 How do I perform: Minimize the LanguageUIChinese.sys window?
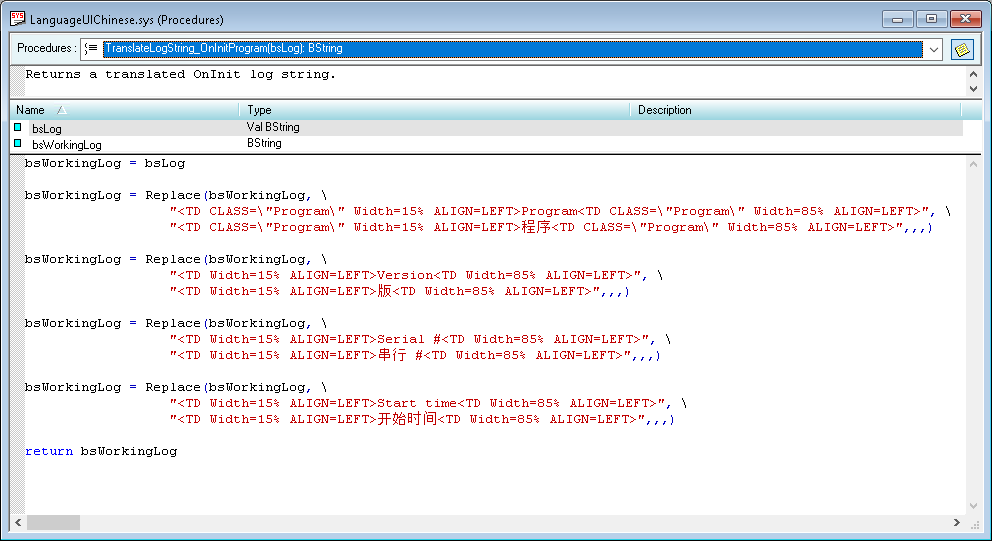pos(897,19)
